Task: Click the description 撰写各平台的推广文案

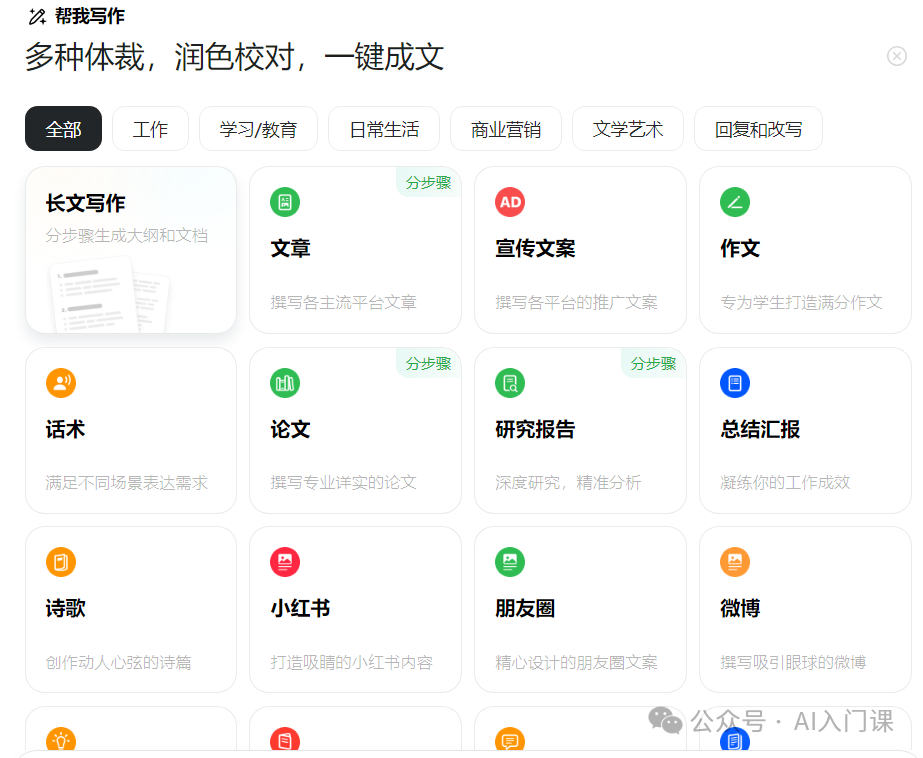Action: [x=576, y=302]
